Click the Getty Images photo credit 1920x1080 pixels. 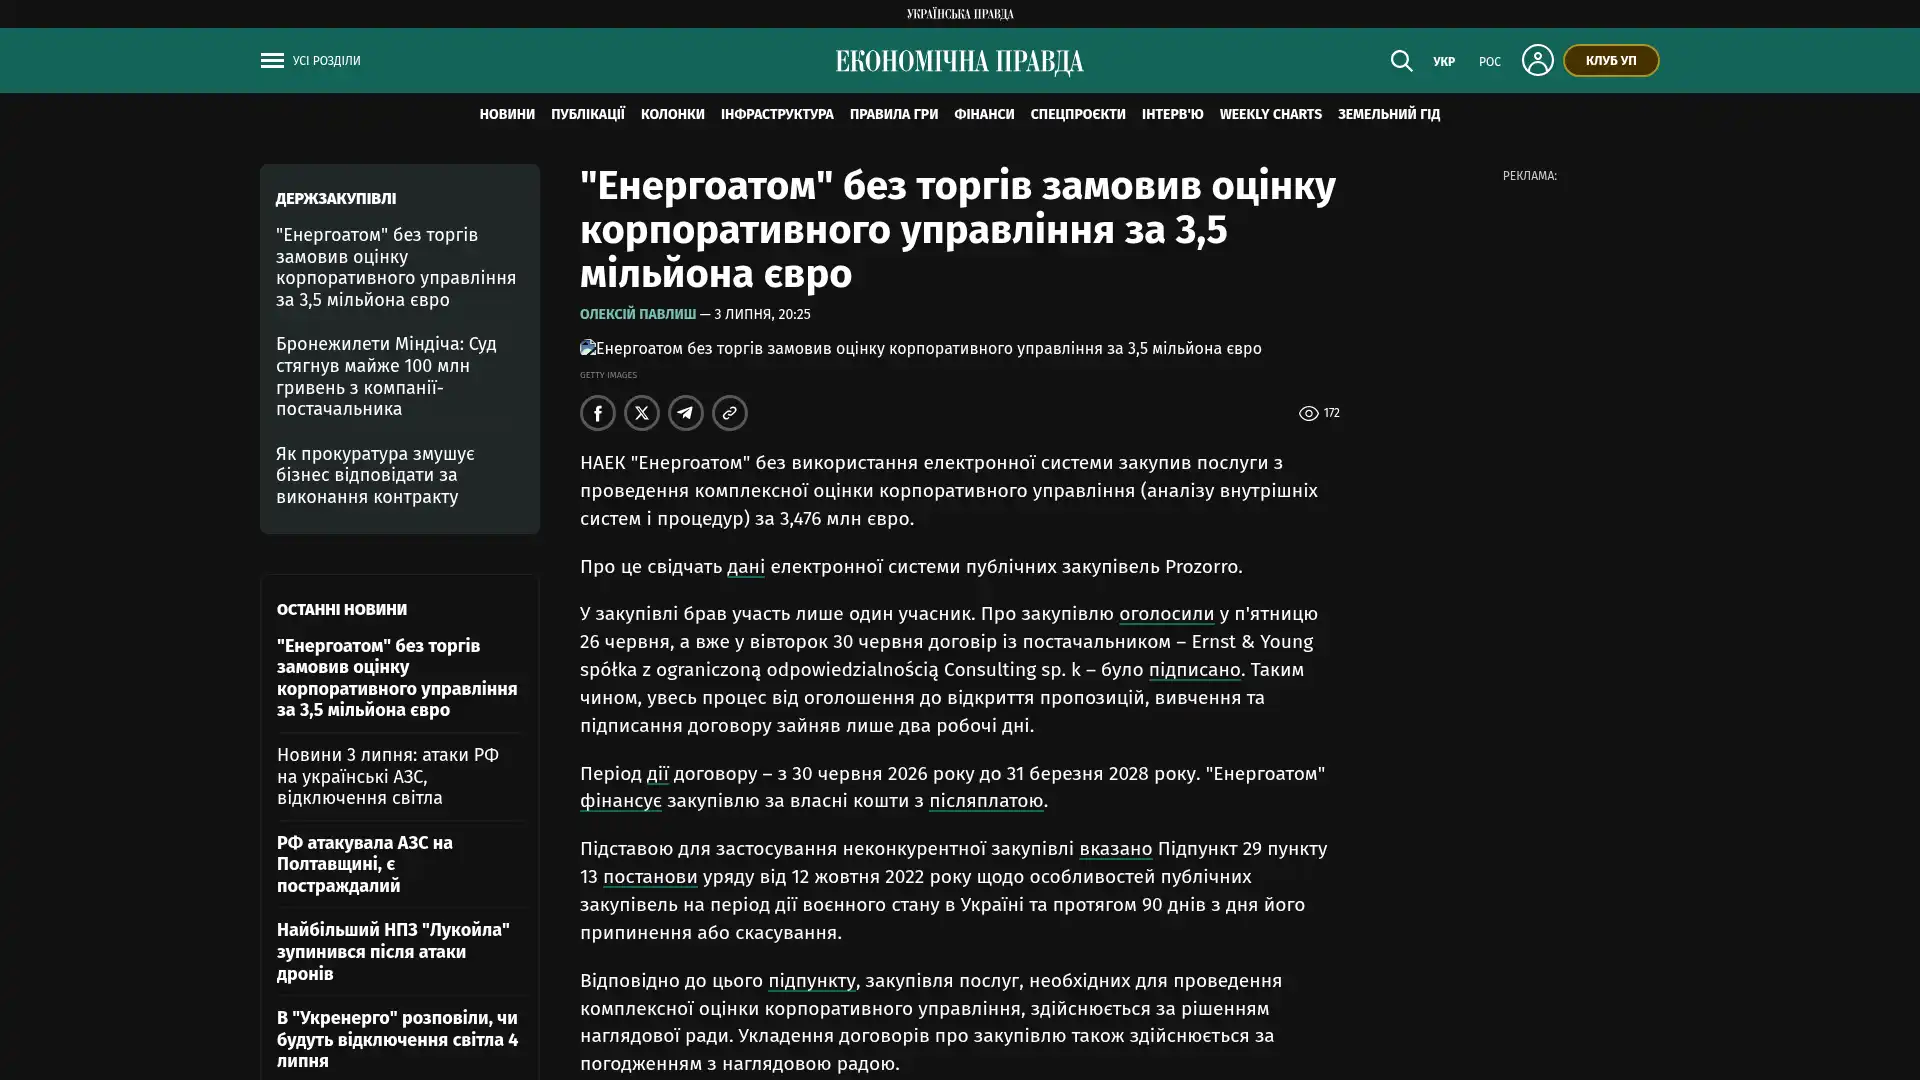coord(608,376)
